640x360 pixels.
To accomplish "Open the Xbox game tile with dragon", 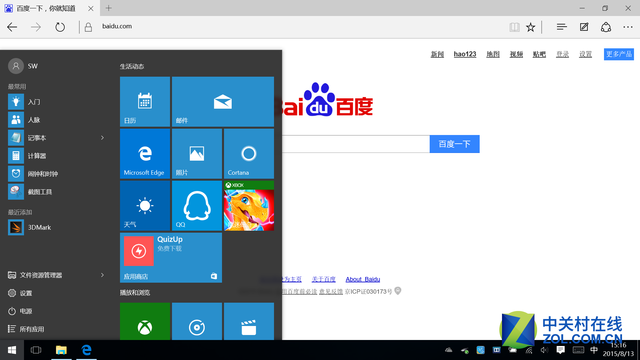I will coord(249,206).
